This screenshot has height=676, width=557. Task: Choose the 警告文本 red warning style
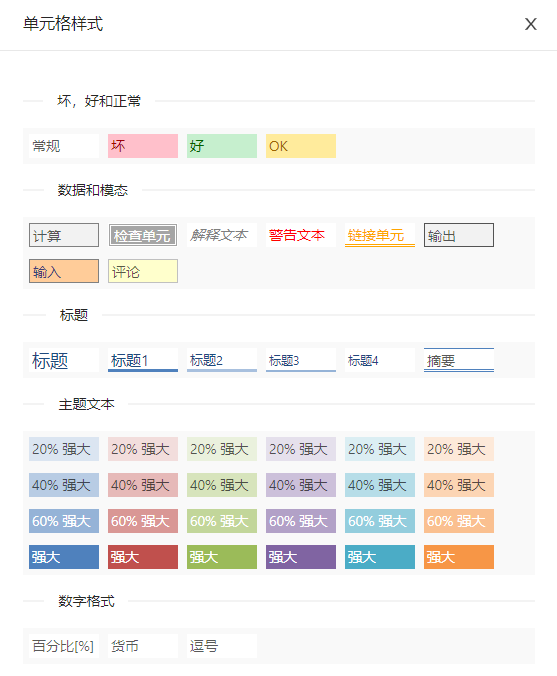point(300,235)
